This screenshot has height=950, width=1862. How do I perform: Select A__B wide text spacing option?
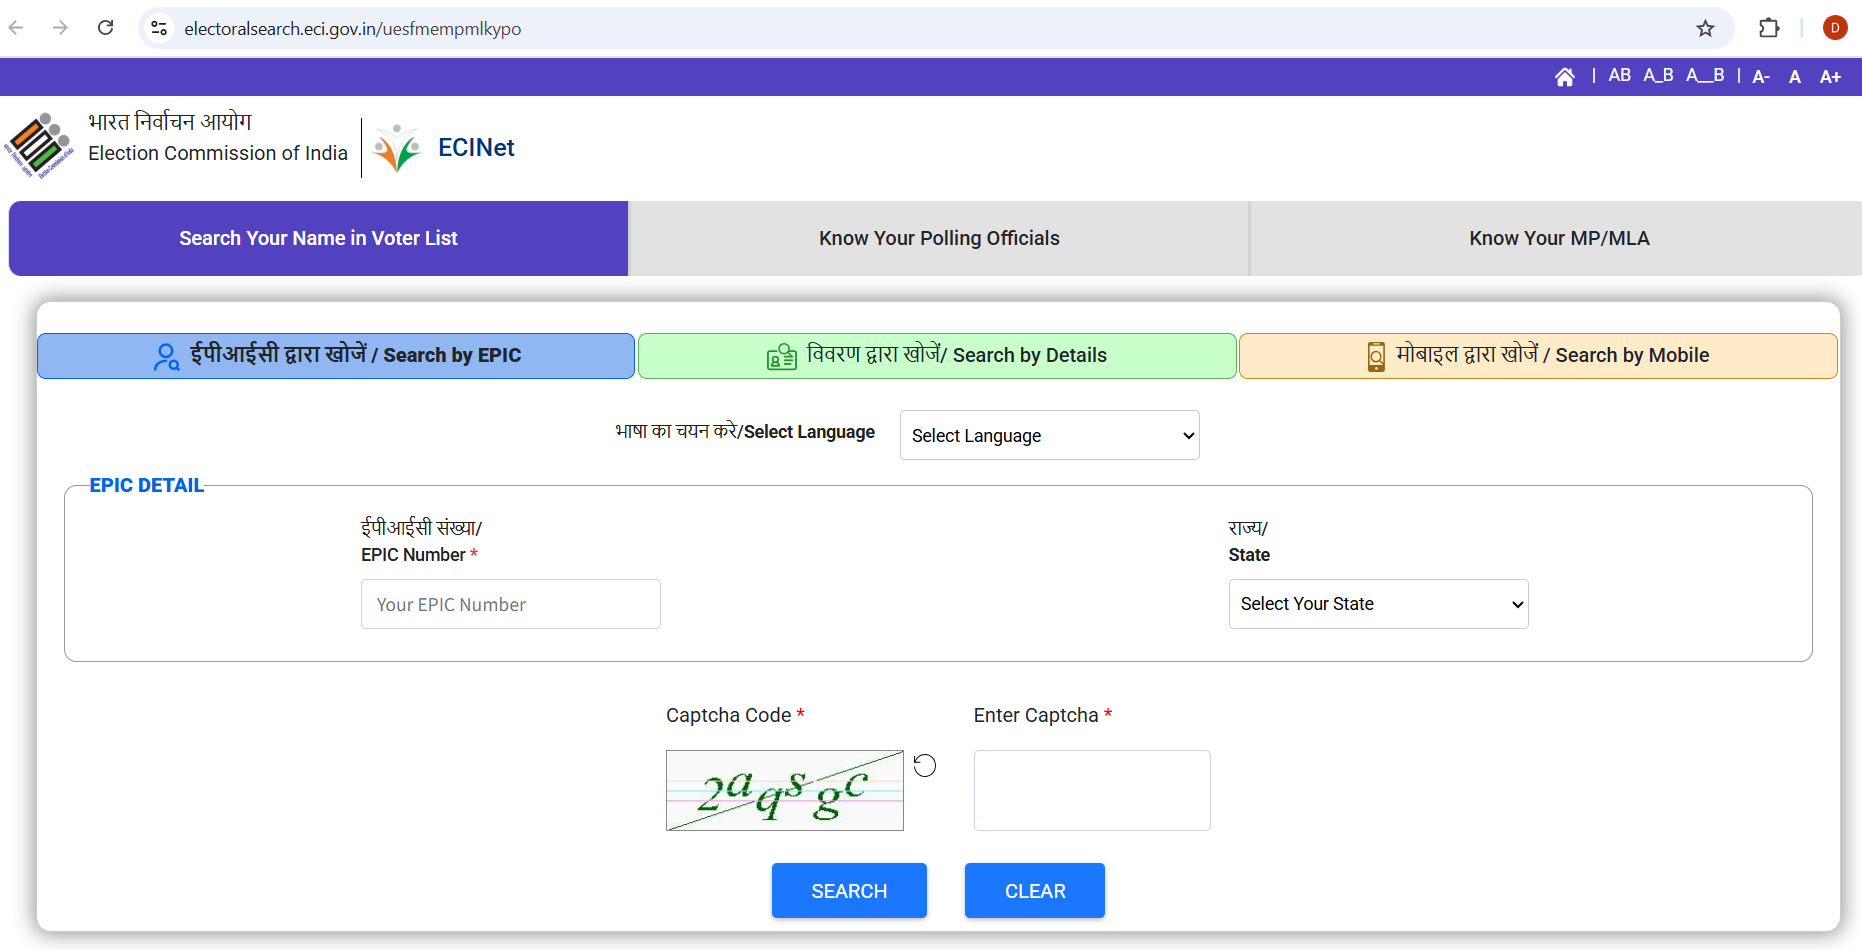(x=1704, y=76)
